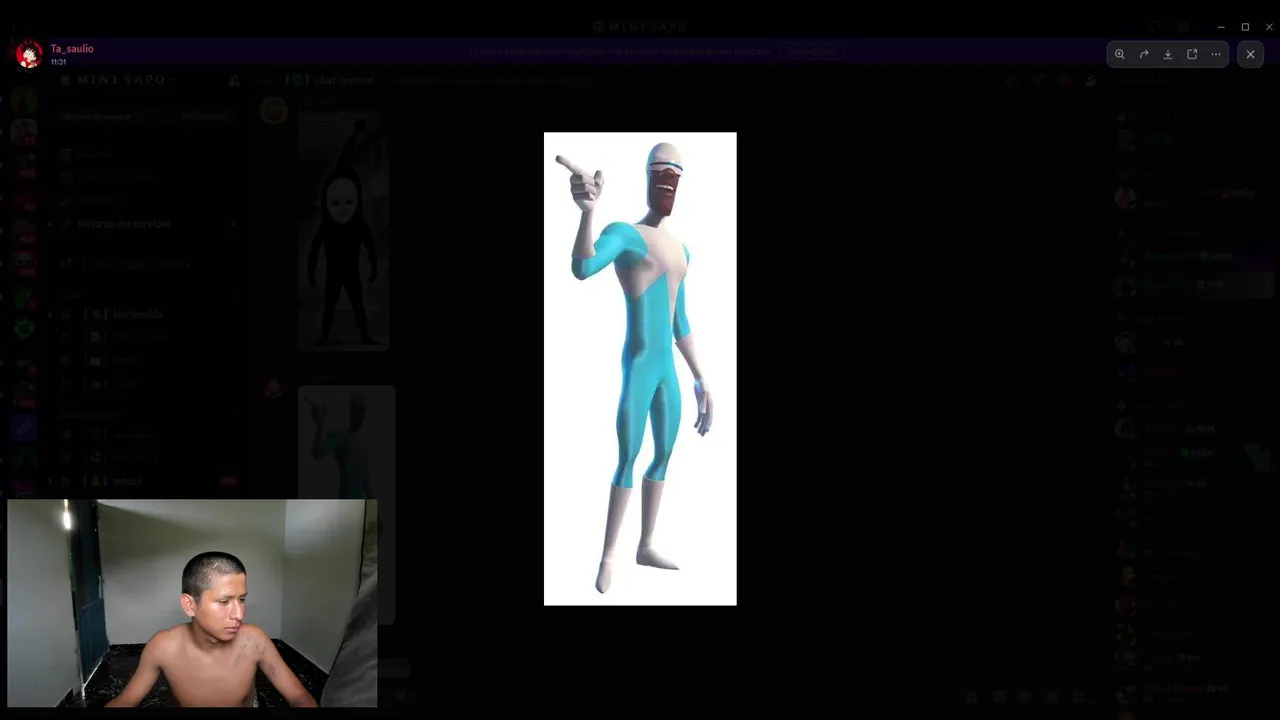
Task: Download the Frozone image
Action: tap(1168, 54)
